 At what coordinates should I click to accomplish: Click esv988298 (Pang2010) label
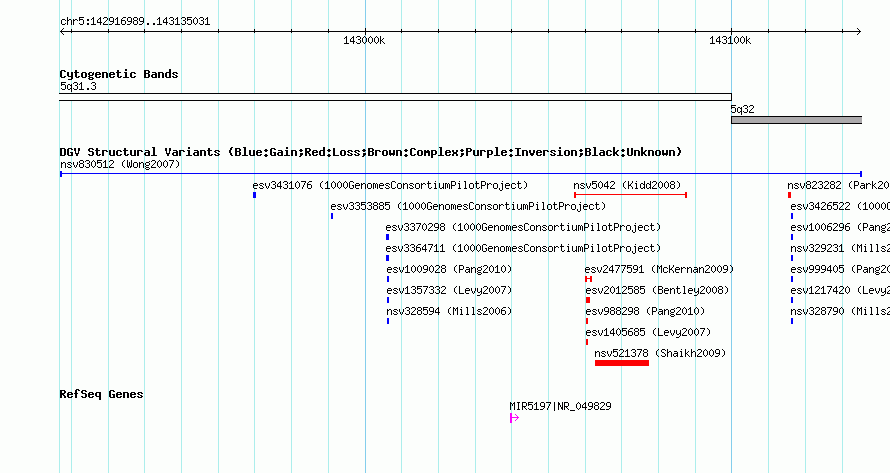pyautogui.click(x=645, y=312)
